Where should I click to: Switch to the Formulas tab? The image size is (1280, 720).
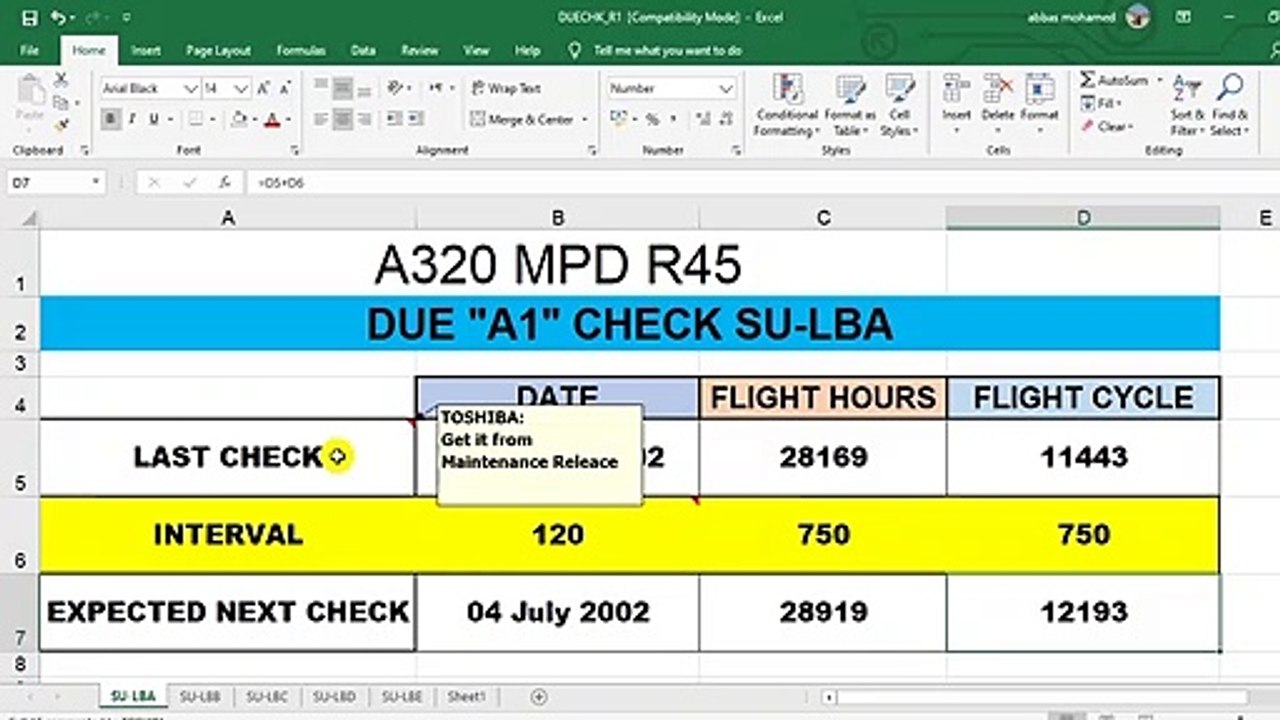301,50
